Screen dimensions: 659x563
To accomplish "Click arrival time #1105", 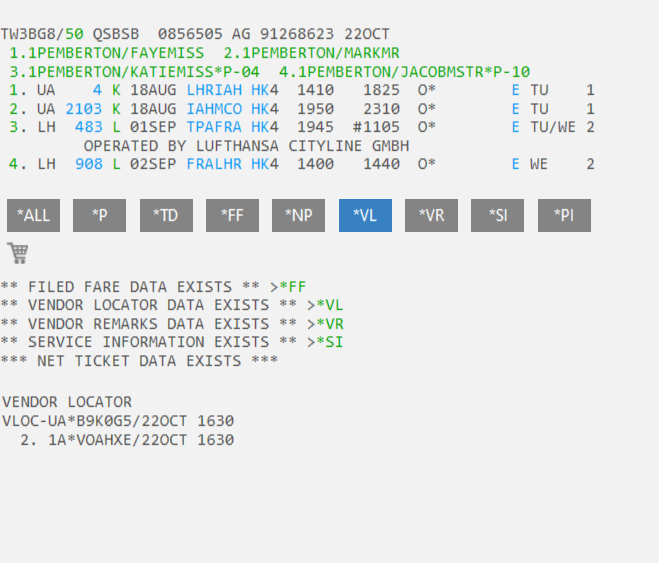I will (376, 127).
